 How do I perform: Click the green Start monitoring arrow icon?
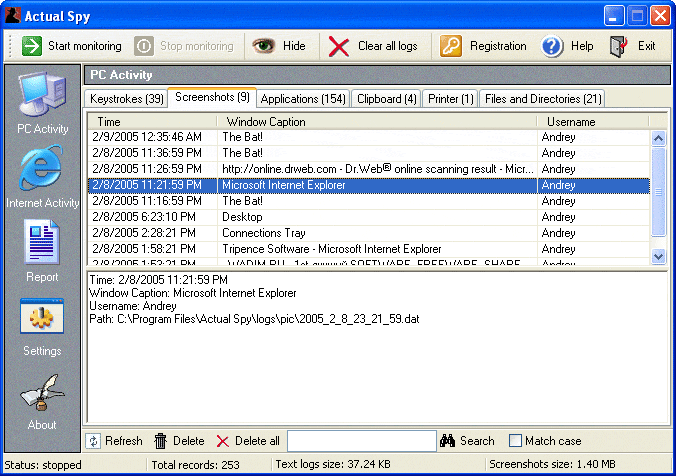pos(32,46)
